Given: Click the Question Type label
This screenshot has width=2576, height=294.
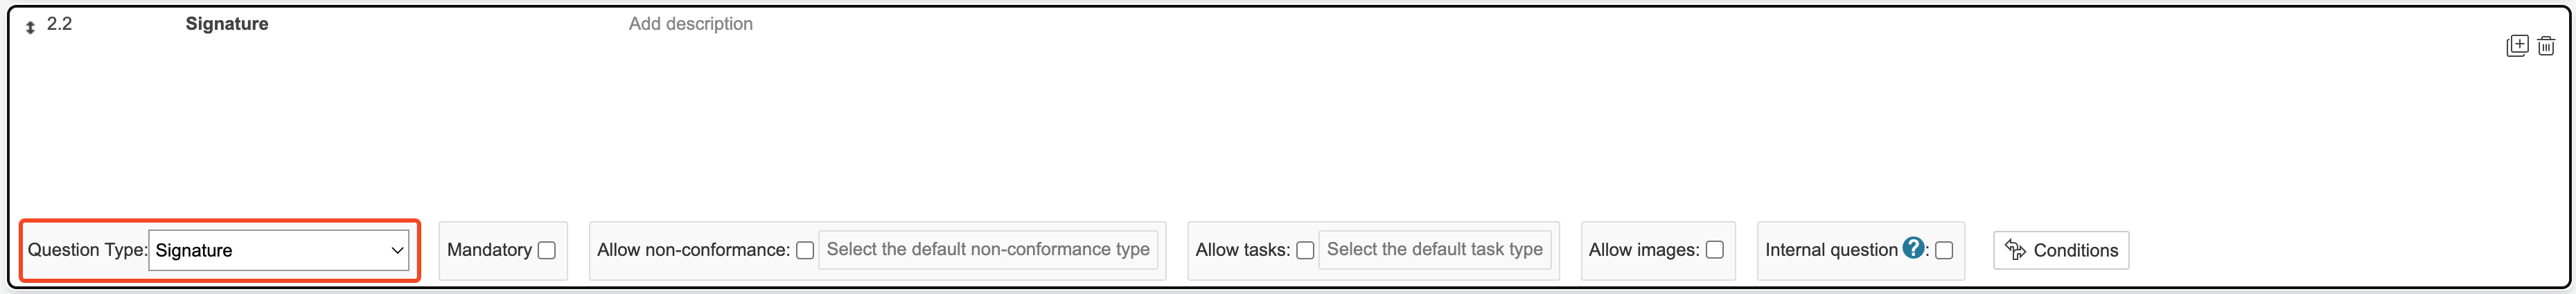Looking at the screenshot, I should 87,250.
